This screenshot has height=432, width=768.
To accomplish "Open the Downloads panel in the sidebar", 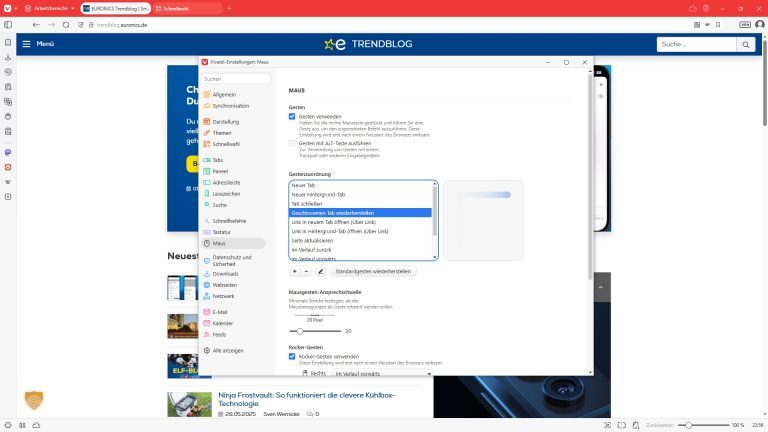I will click(x=8, y=57).
